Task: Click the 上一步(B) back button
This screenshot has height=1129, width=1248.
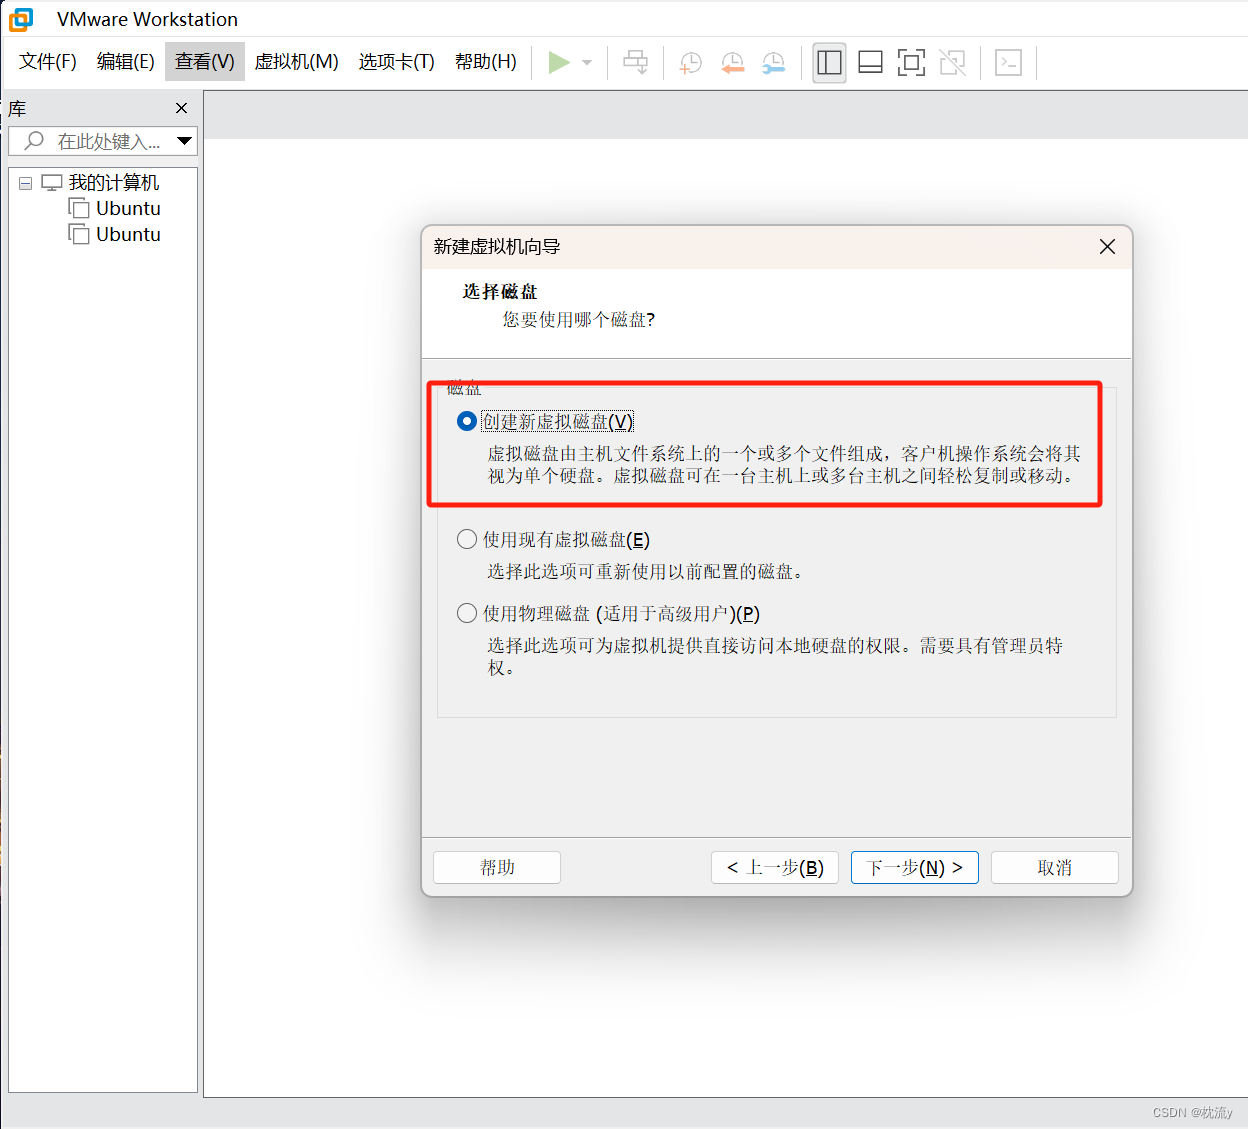Action: (x=775, y=868)
